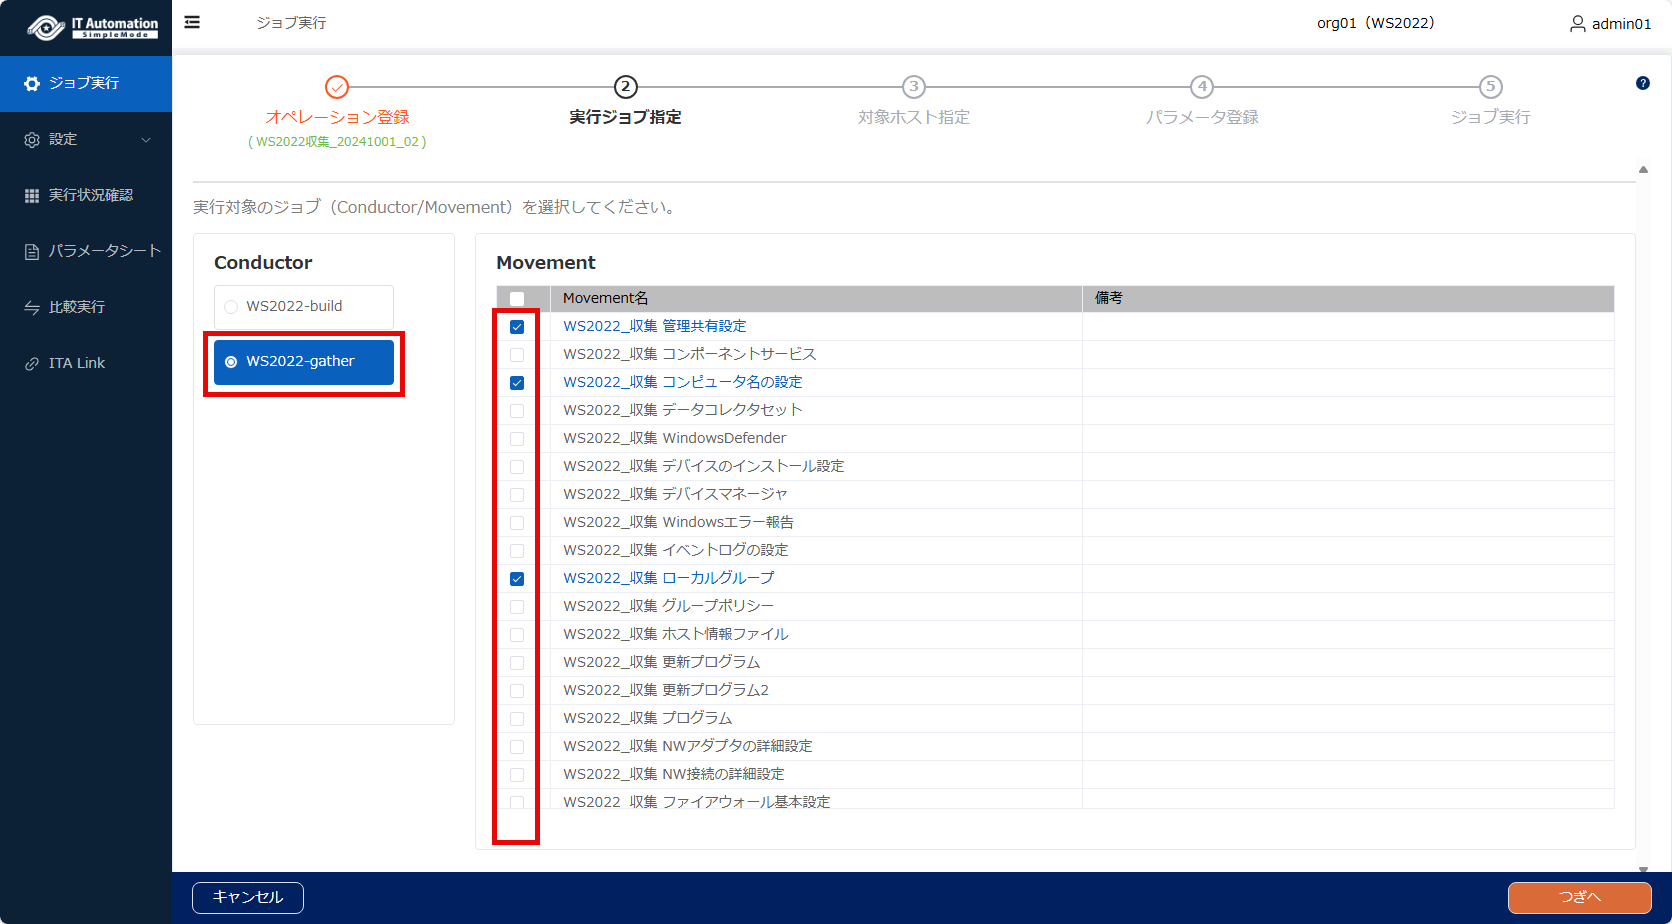Click the つぎへ next button
This screenshot has height=924, width=1672.
tap(1579, 897)
